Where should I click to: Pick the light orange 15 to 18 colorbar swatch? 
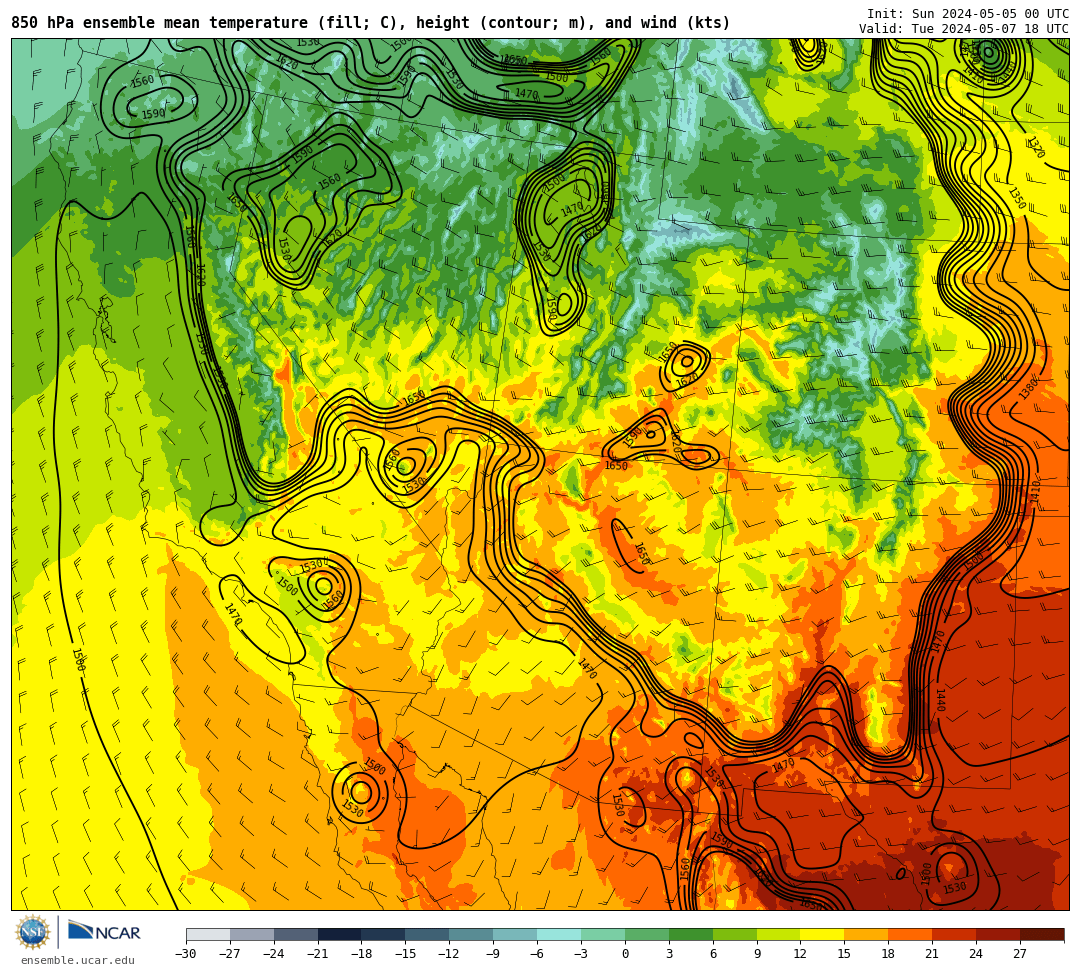(866, 934)
